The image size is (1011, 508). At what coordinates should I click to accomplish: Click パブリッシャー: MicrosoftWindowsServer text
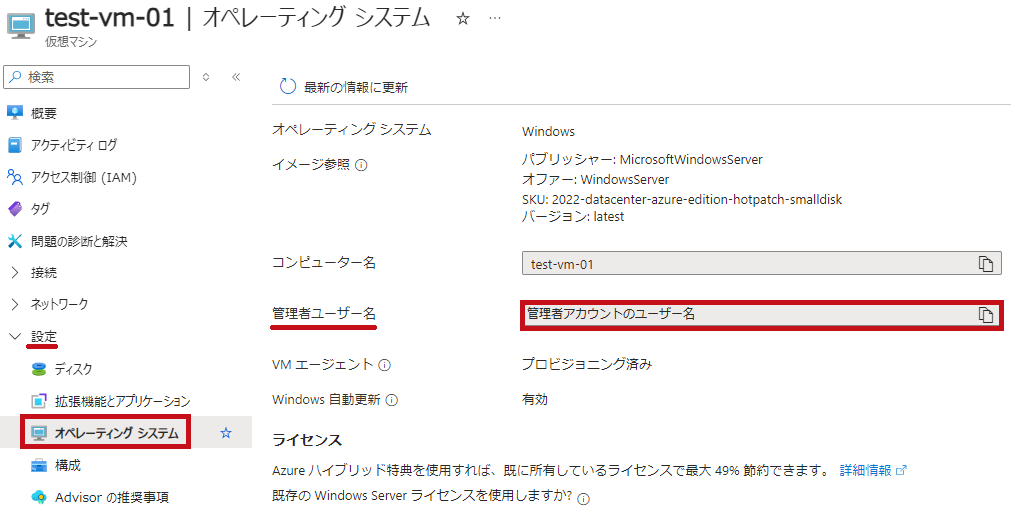[642, 159]
